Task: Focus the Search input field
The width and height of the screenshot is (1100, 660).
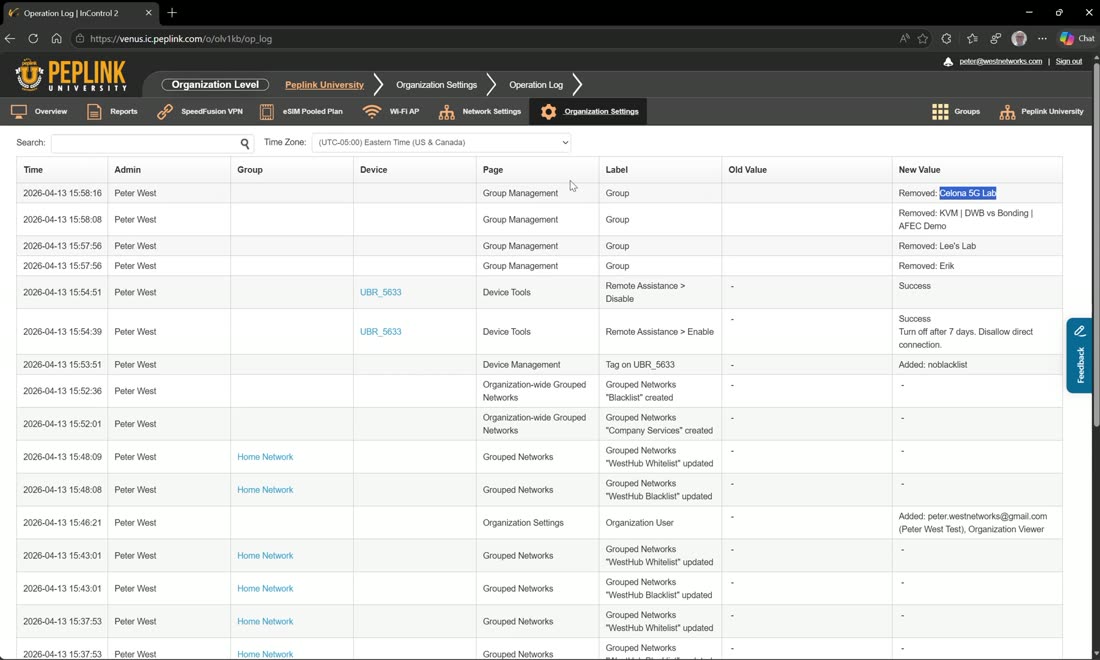Action: coord(145,143)
